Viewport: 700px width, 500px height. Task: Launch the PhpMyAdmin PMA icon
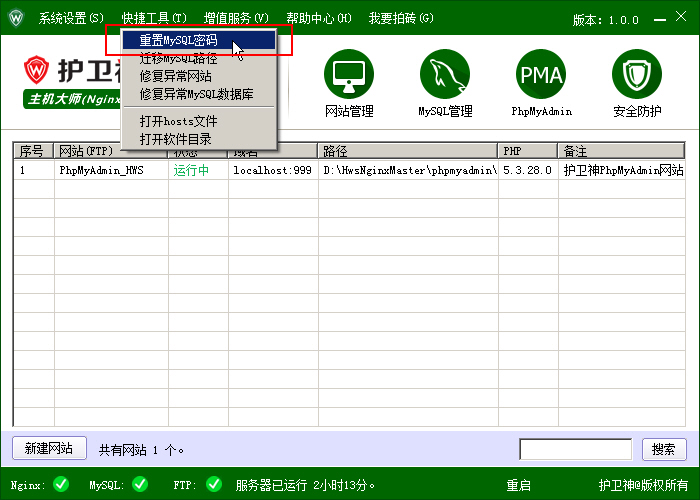pos(541,74)
